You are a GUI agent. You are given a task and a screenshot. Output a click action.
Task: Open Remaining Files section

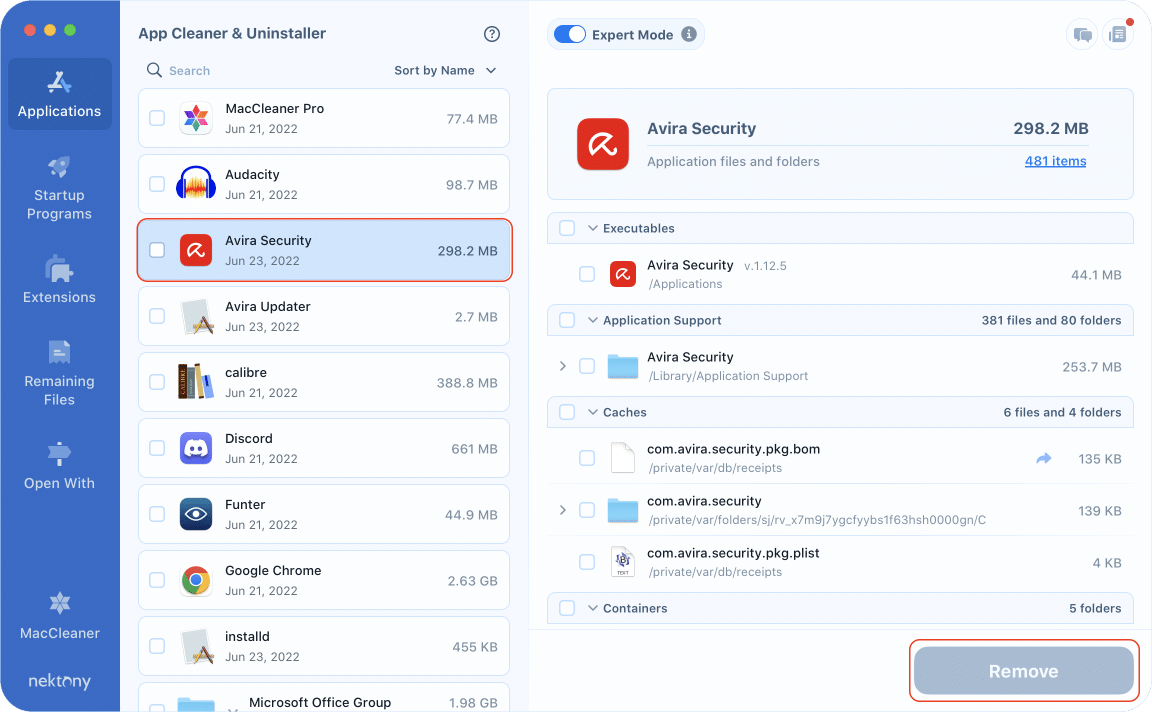click(x=60, y=372)
